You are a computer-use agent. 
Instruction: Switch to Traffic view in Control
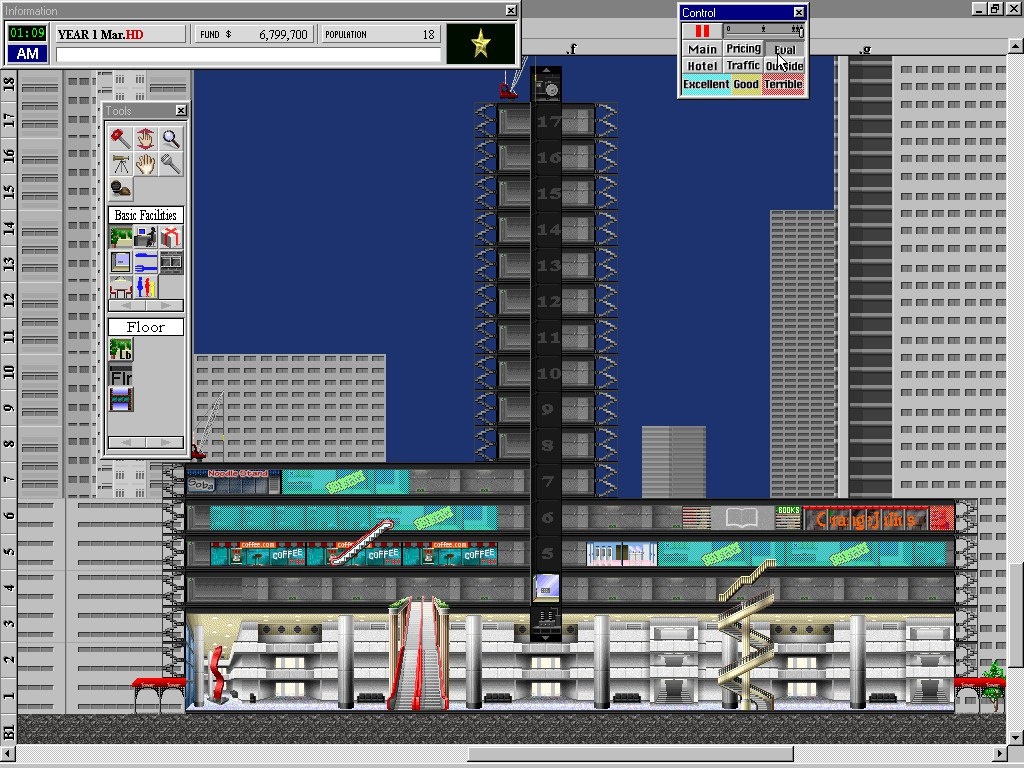tap(743, 65)
